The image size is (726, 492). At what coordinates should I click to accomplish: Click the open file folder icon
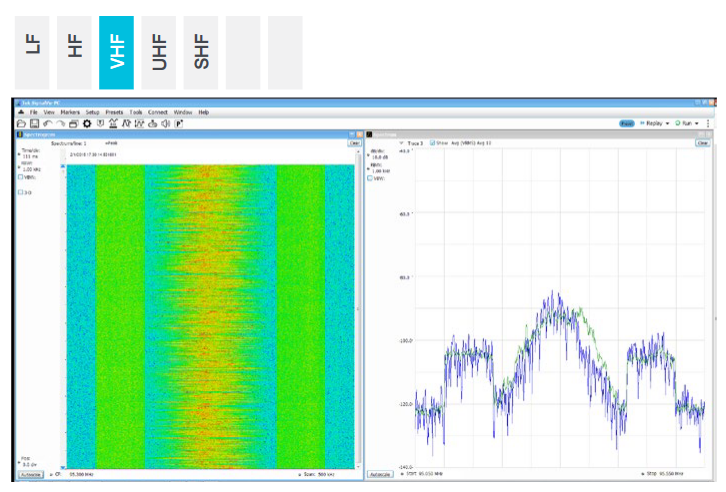tap(22, 123)
